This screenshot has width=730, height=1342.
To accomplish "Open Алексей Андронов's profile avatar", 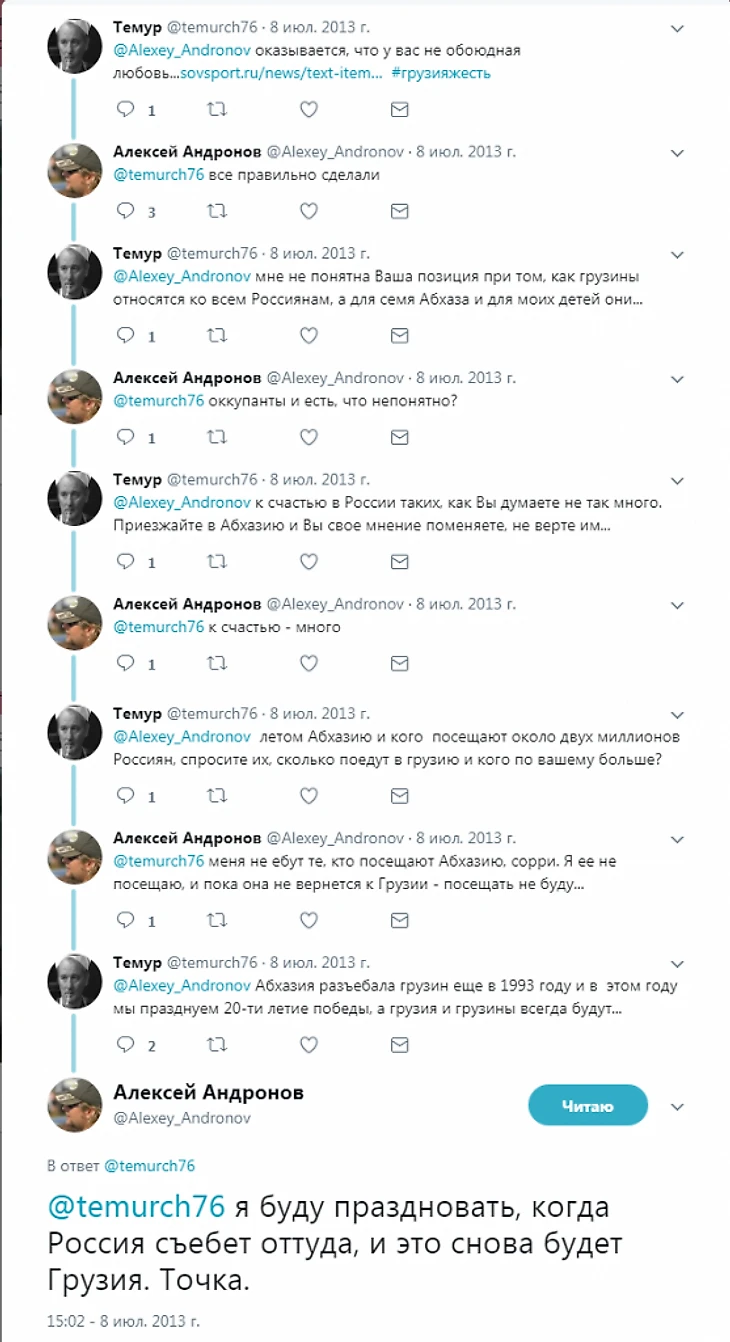I will (x=74, y=1105).
